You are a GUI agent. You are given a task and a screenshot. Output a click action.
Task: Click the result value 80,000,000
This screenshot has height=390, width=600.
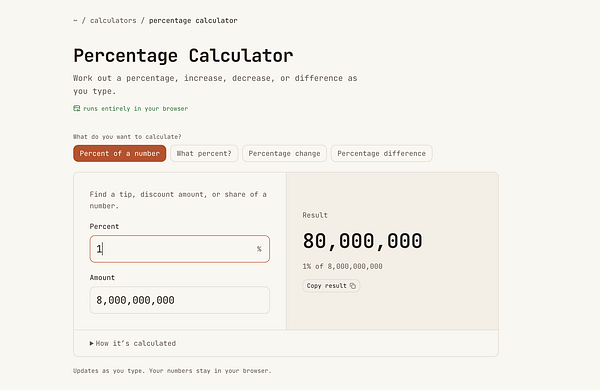(362, 241)
